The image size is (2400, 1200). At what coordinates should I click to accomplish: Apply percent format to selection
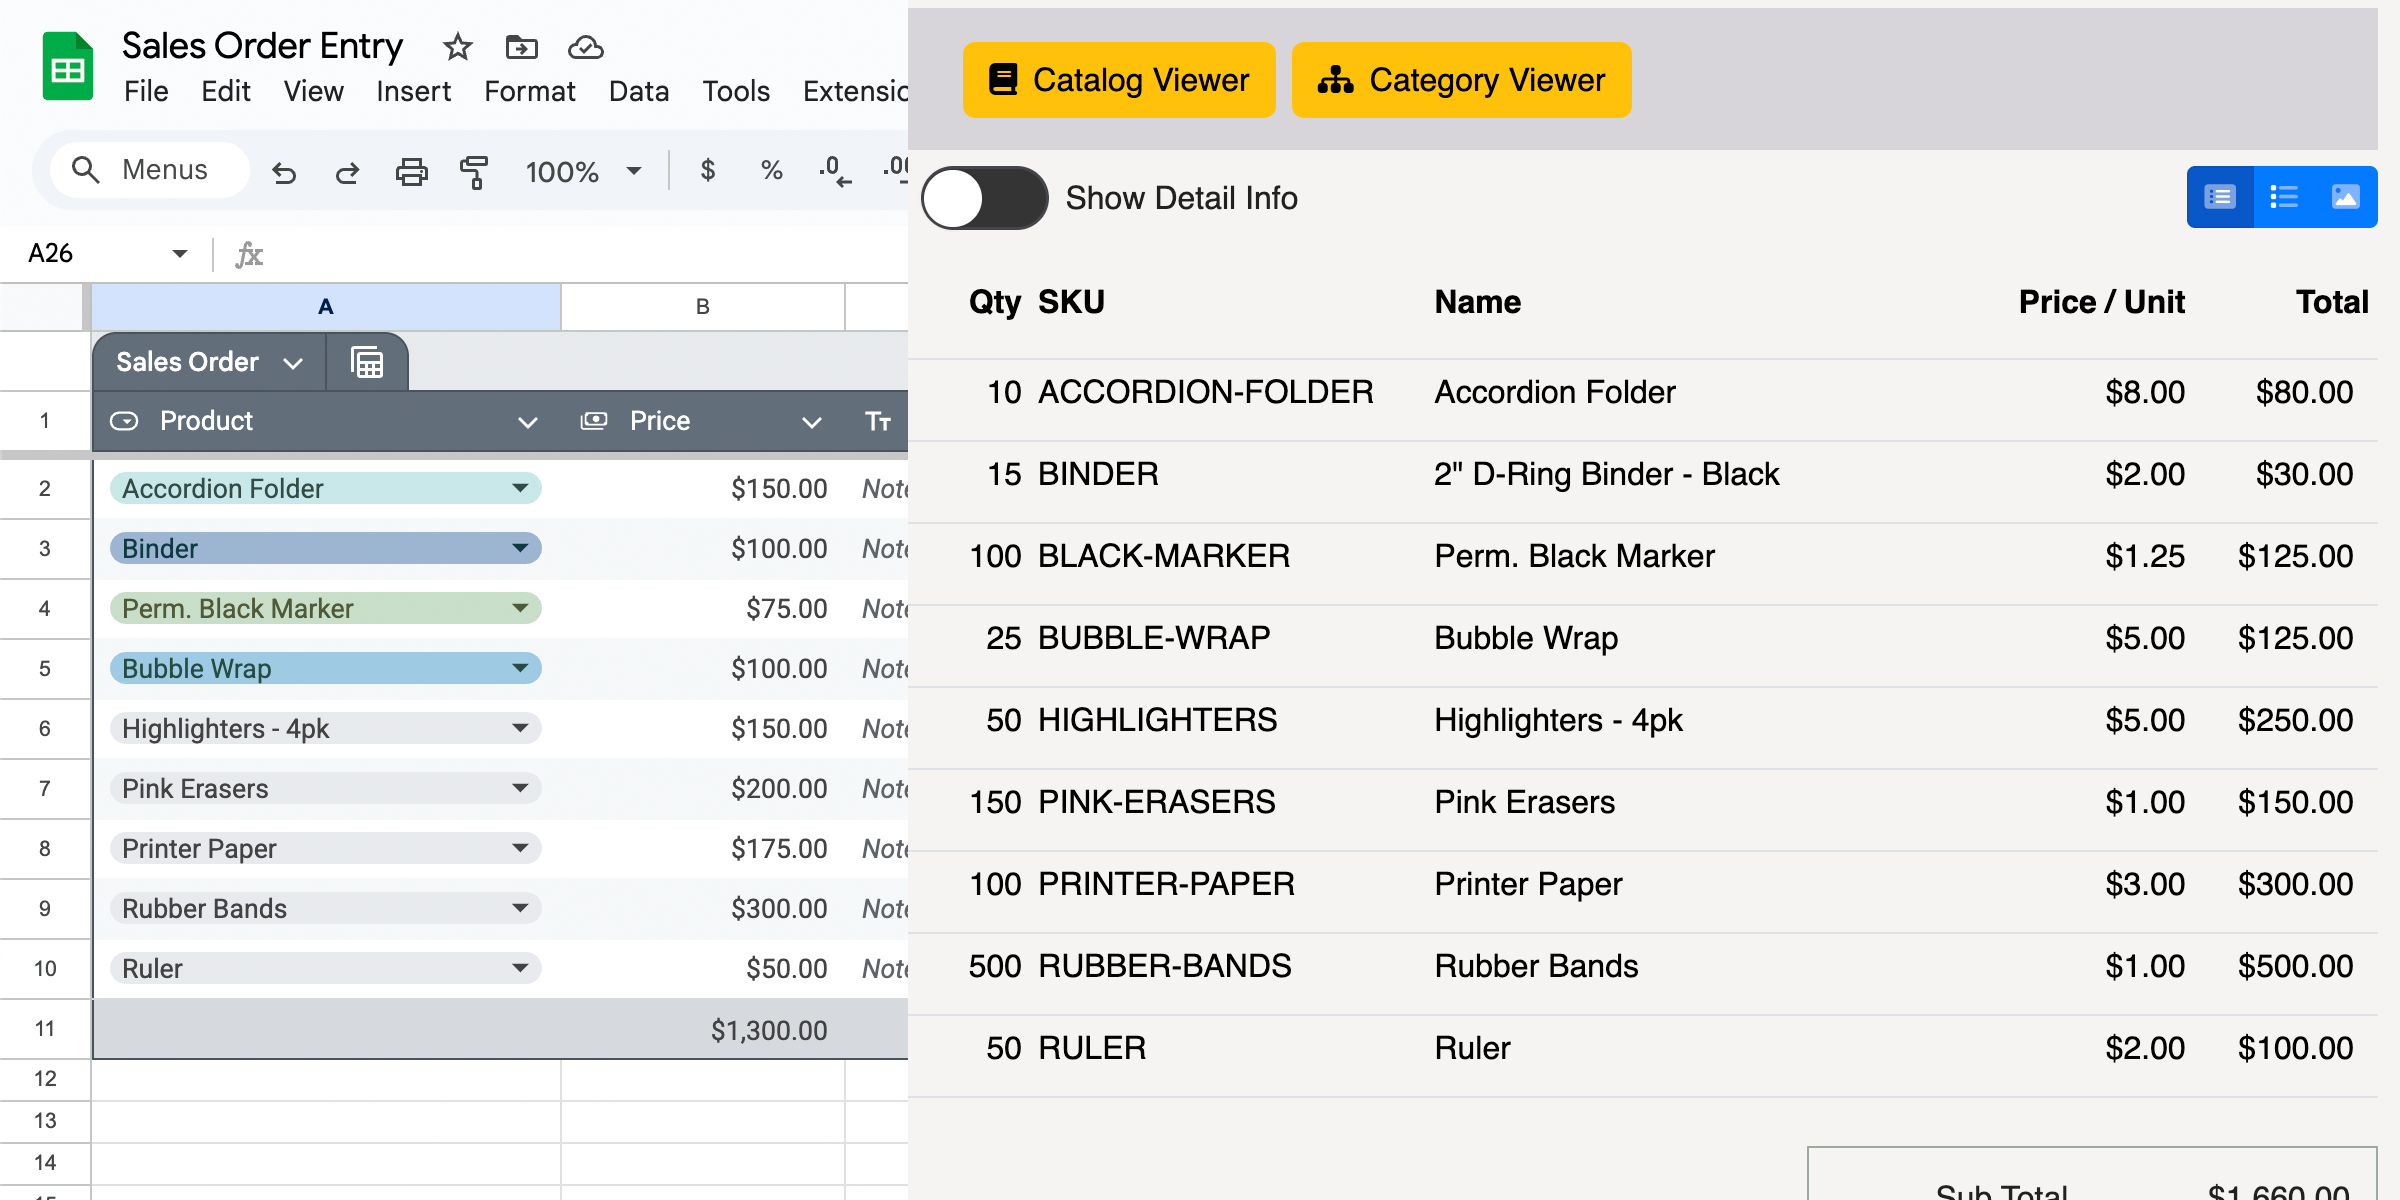click(770, 170)
